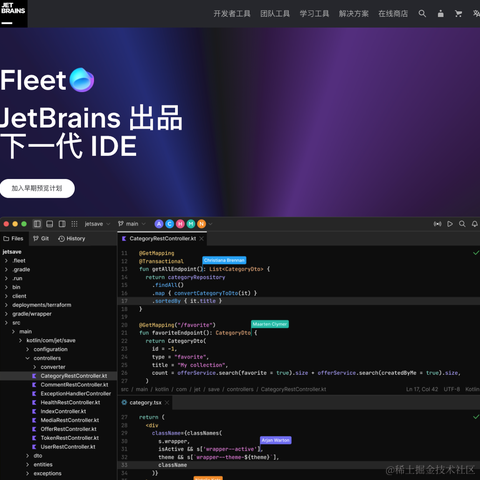Expand the entities folder
The image size is (480, 480).
[27, 465]
